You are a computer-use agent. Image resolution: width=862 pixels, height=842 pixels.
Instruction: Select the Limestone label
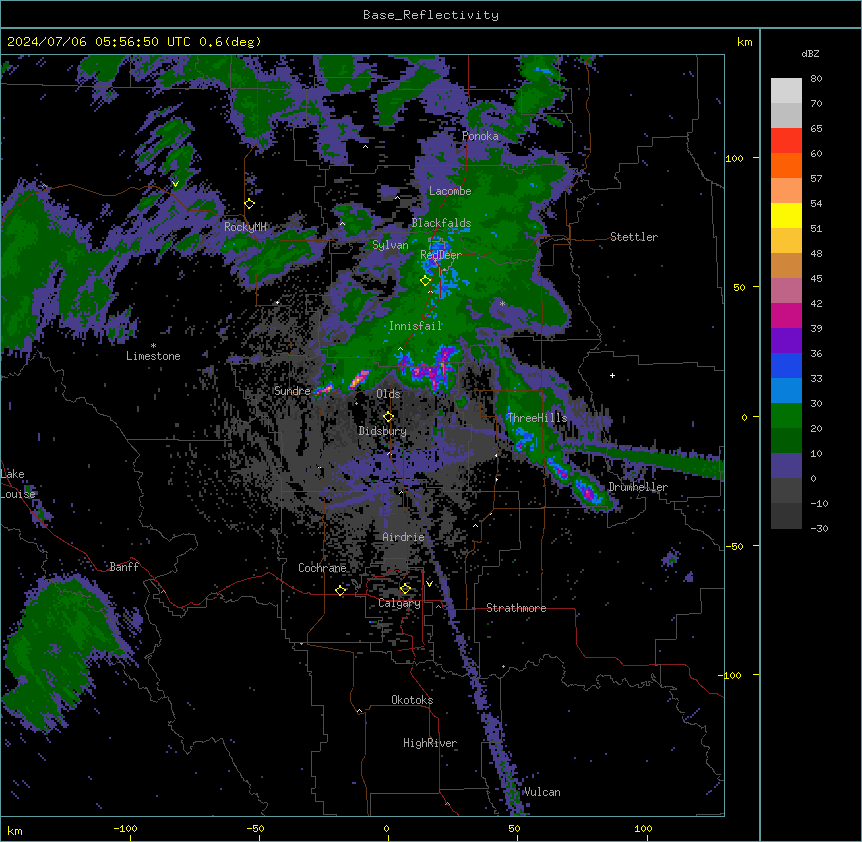click(x=153, y=356)
